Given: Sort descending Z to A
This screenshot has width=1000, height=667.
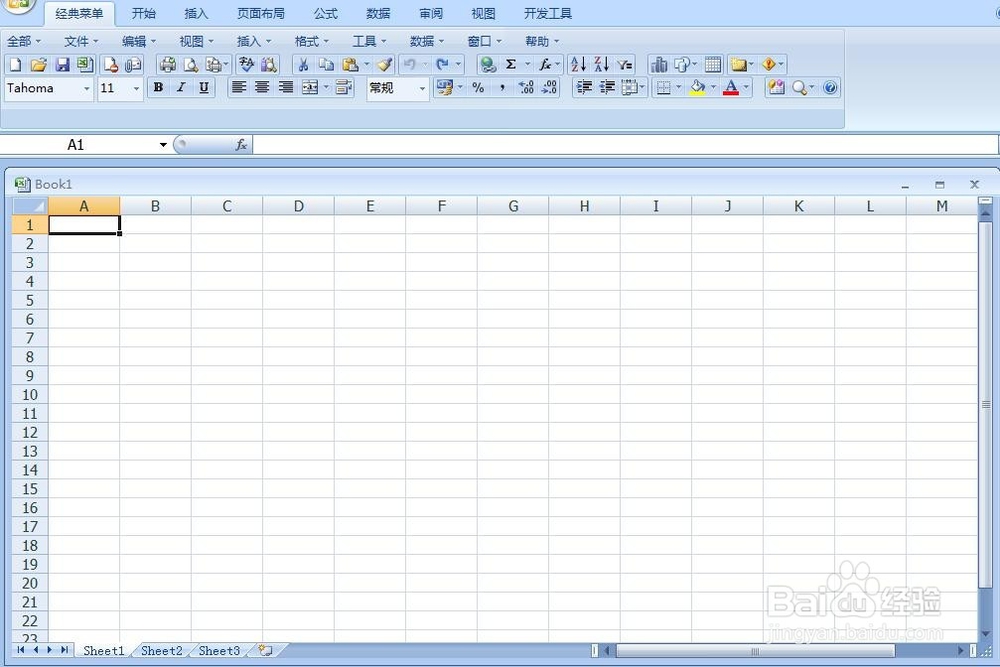Looking at the screenshot, I should coord(601,64).
